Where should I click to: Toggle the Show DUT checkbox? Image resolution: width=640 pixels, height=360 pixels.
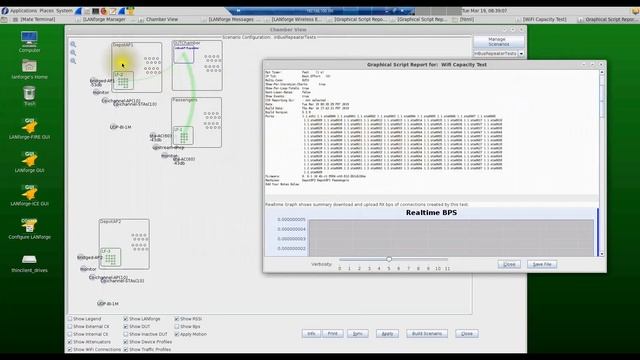[x=126, y=327]
